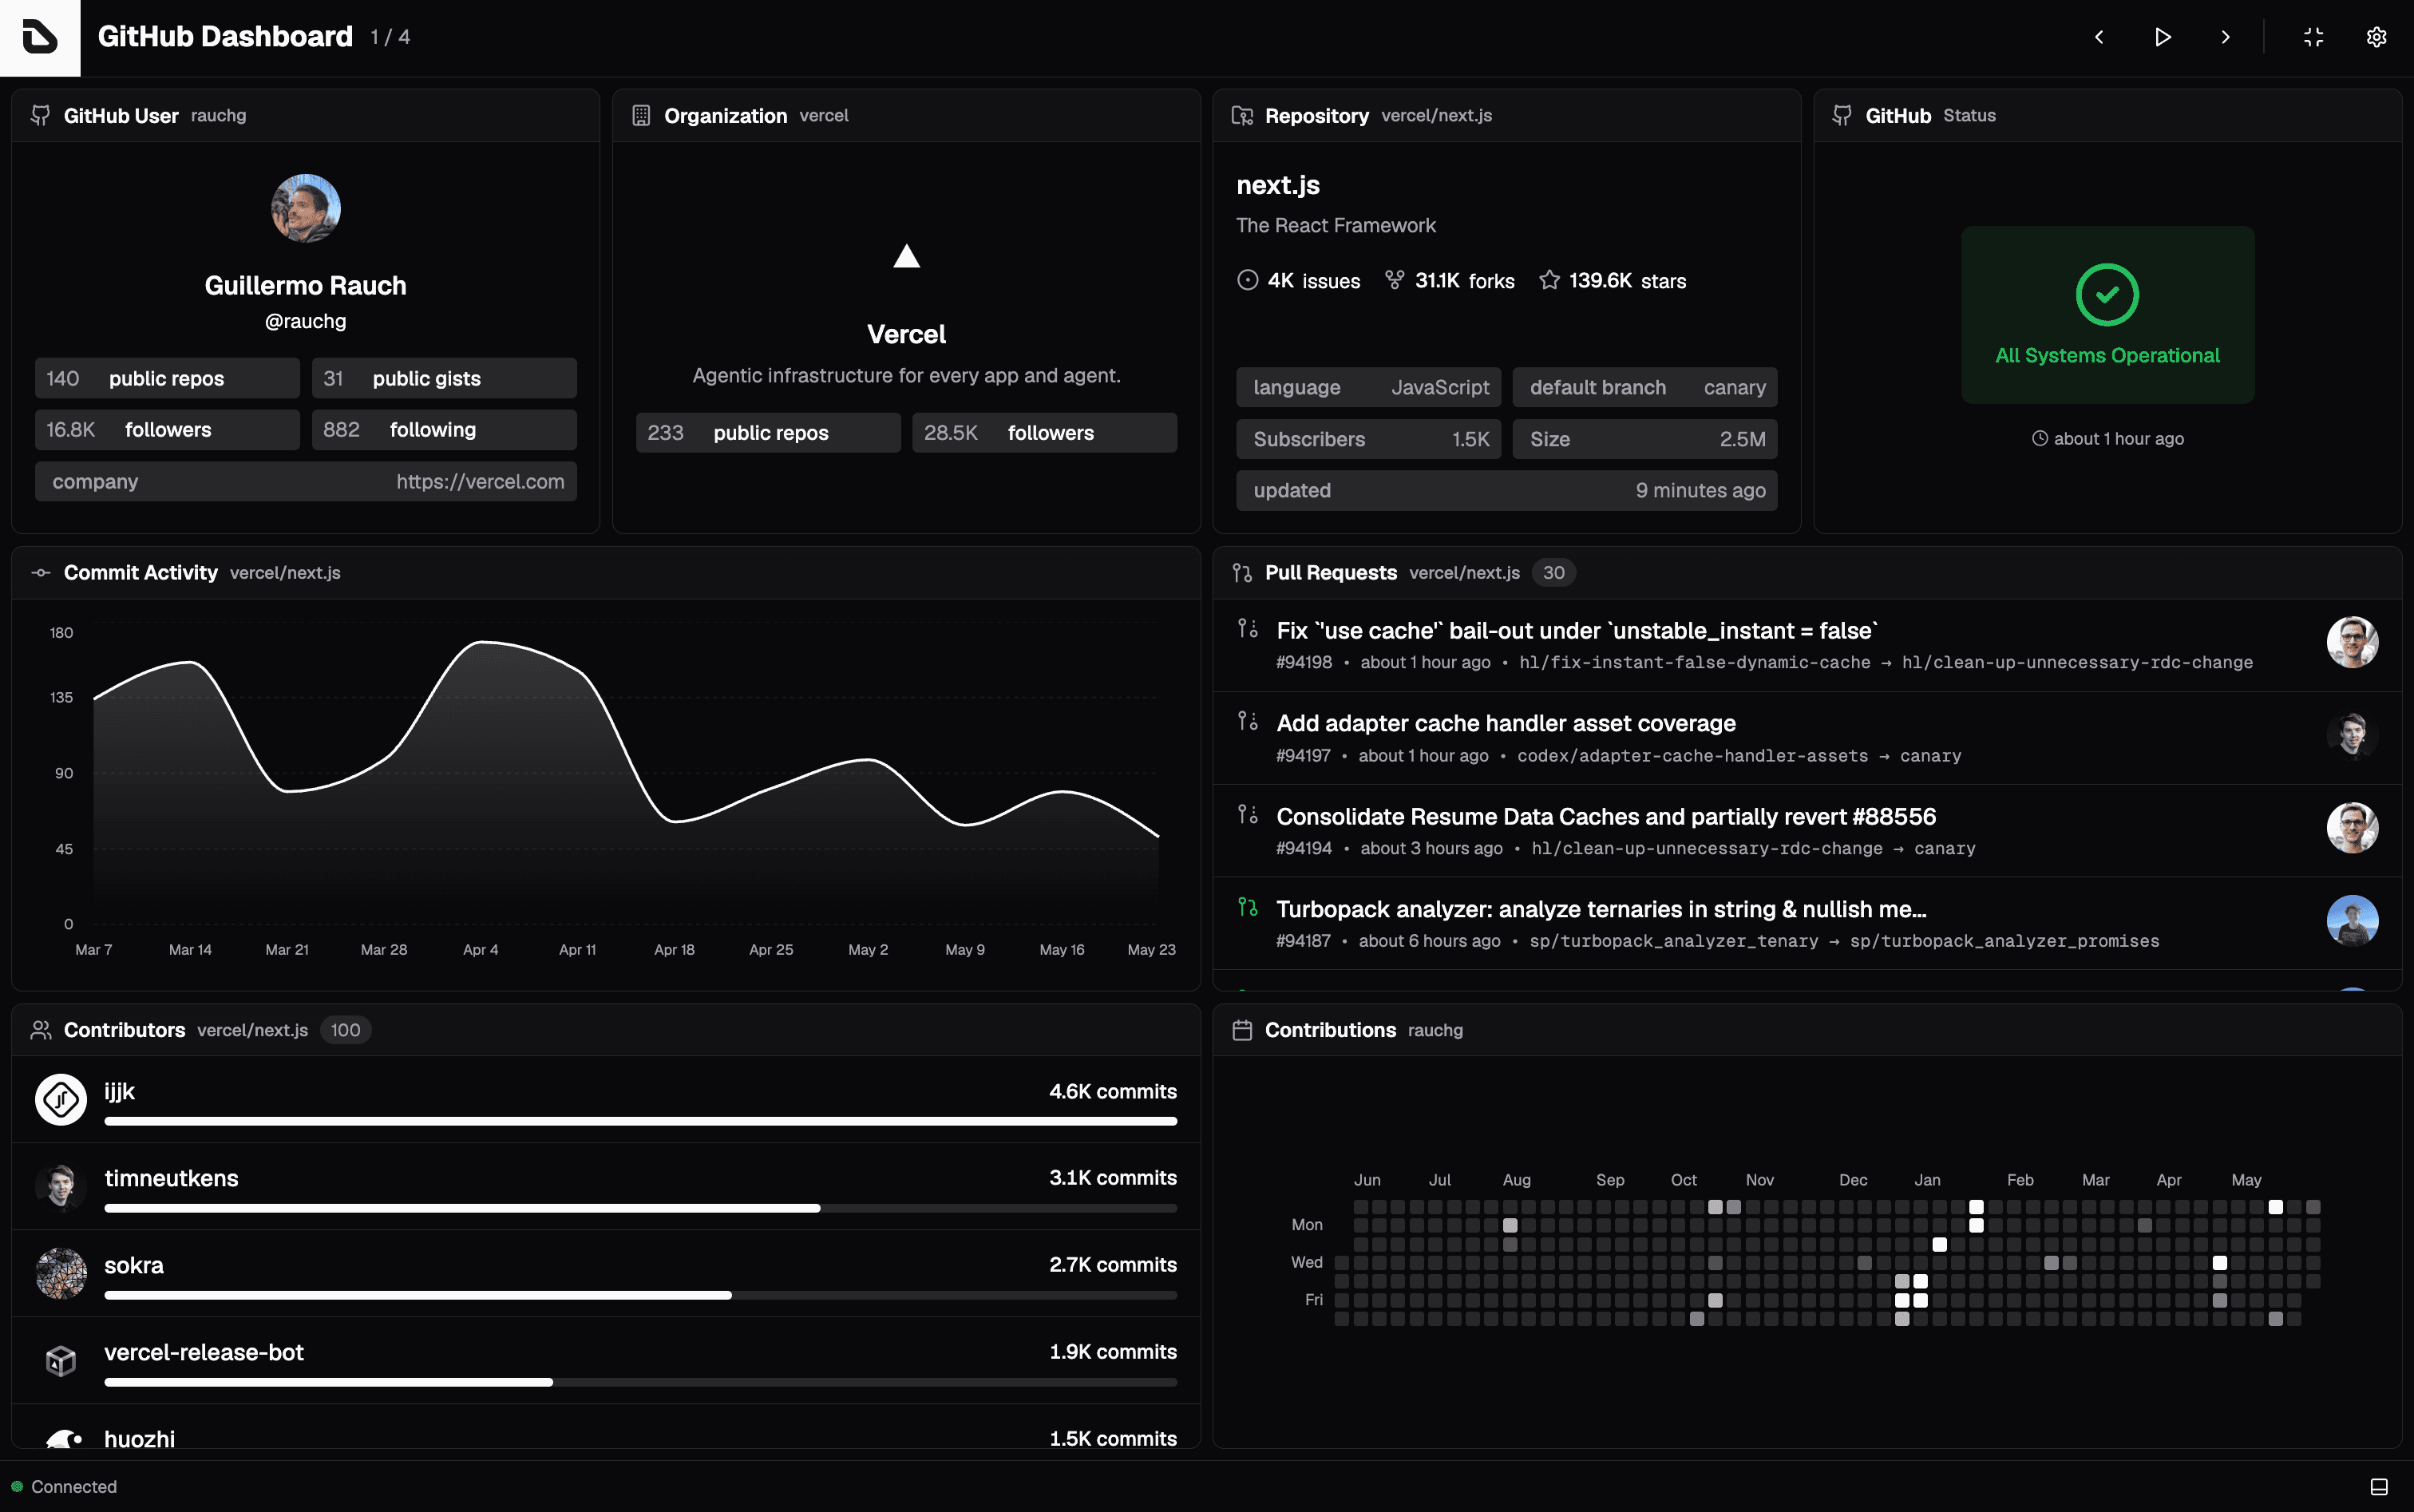The width and height of the screenshot is (2414, 1512).
Task: Click the 28.5K followers organization stat
Action: point(1044,432)
